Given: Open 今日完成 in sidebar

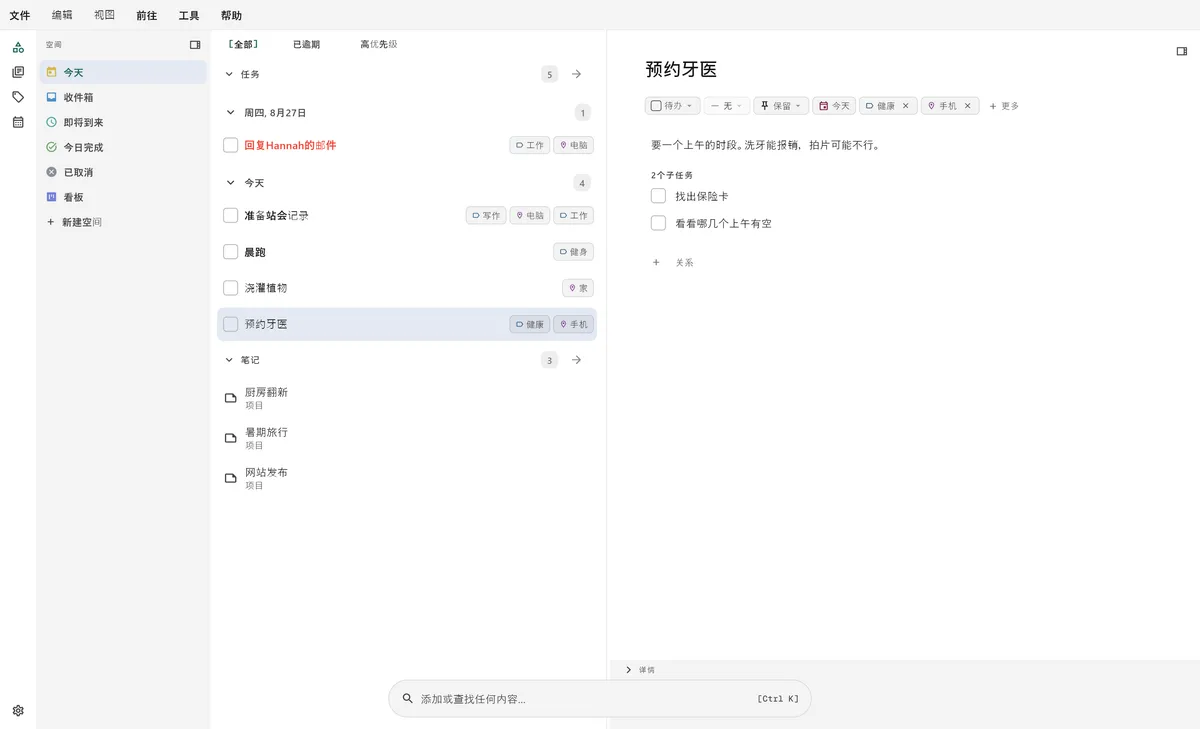Looking at the screenshot, I should pyautogui.click(x=123, y=147).
